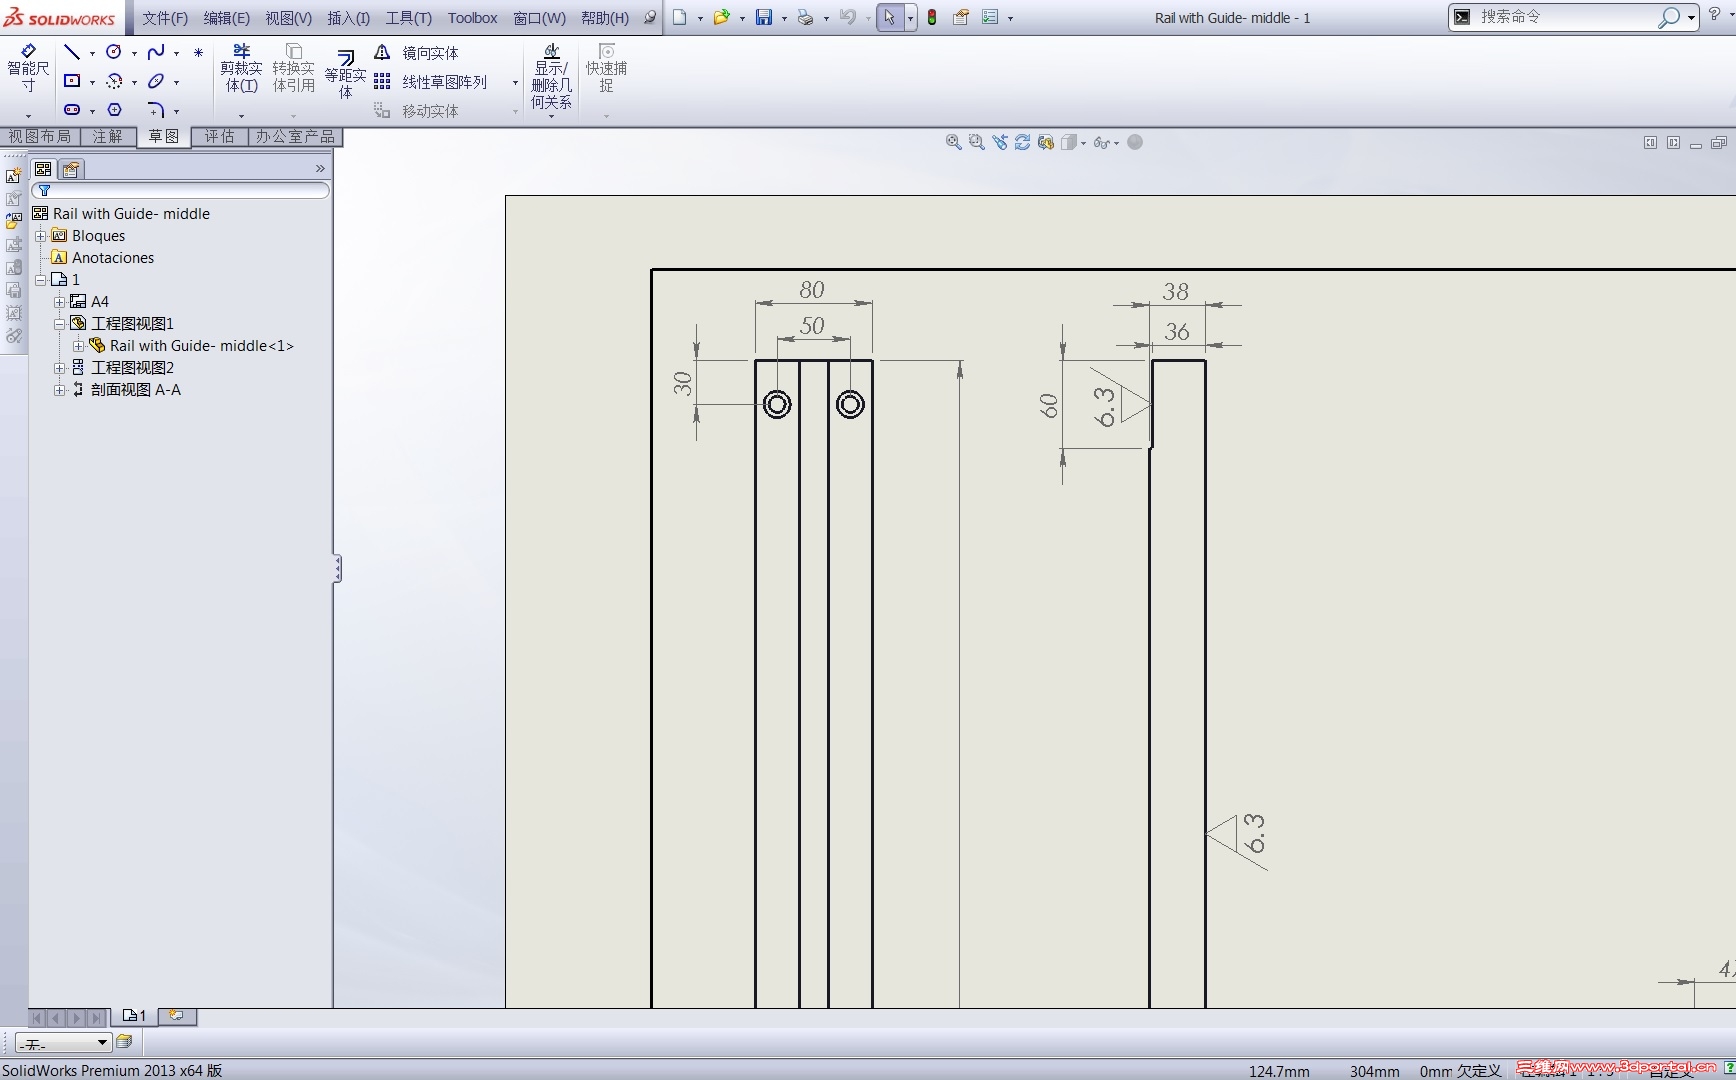Click Linear Sketch Pattern (线性草图阵列) tool

point(432,82)
